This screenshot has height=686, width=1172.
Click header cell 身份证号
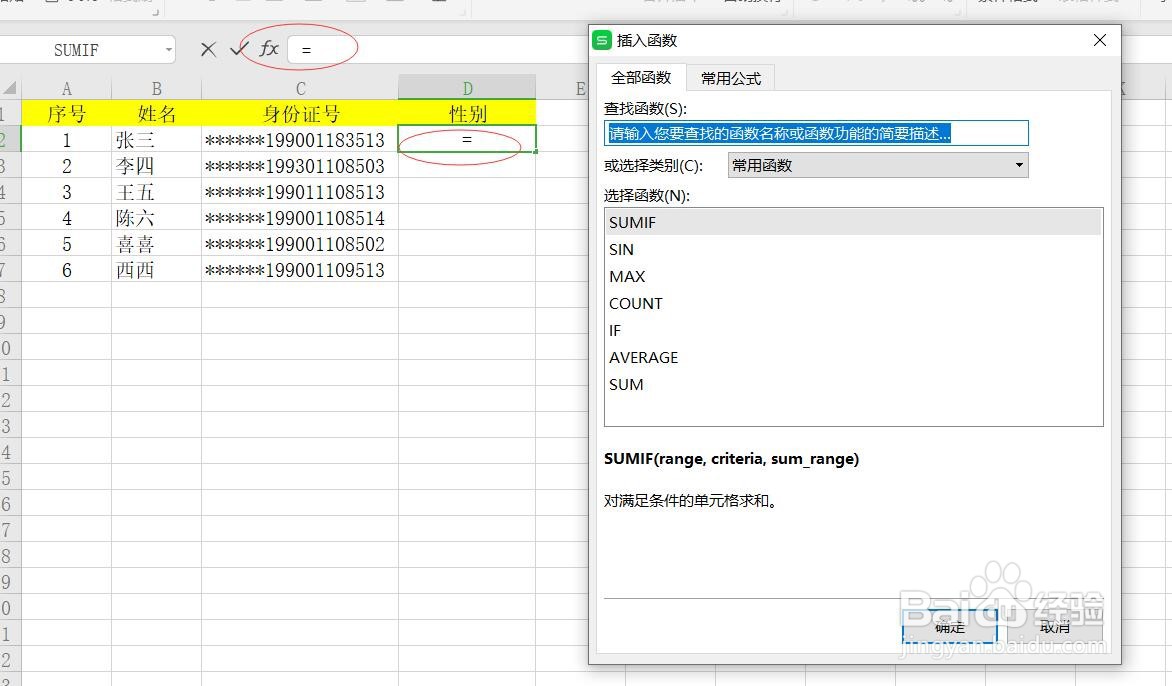pos(300,114)
